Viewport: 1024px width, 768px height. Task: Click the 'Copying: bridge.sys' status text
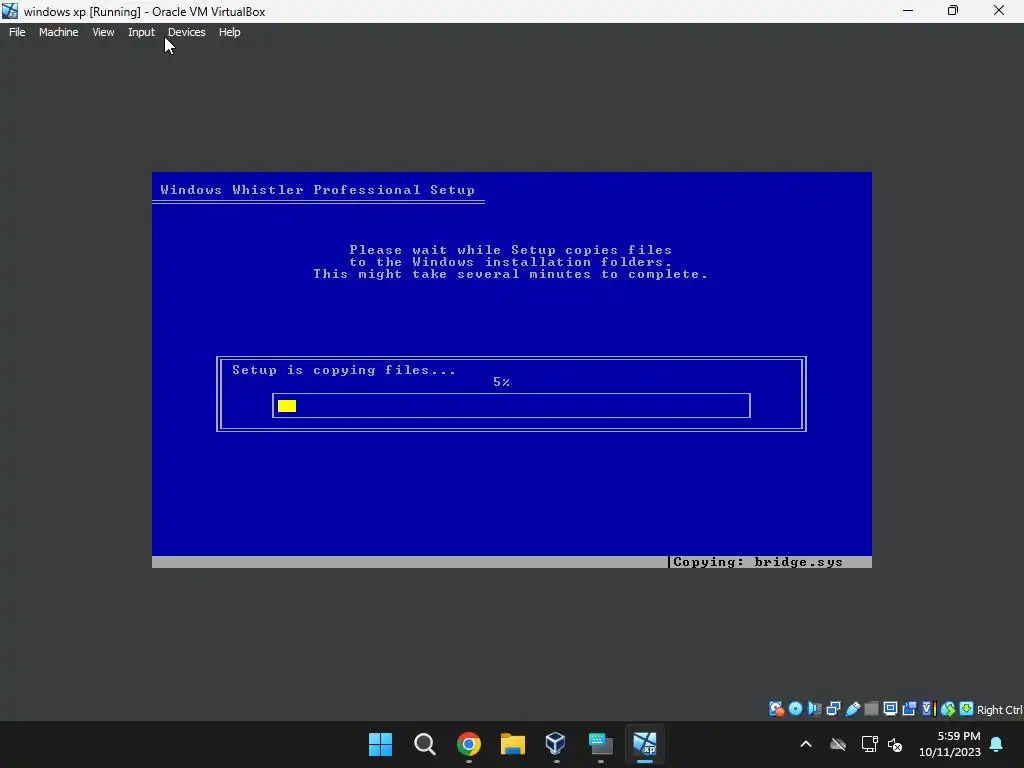(758, 562)
